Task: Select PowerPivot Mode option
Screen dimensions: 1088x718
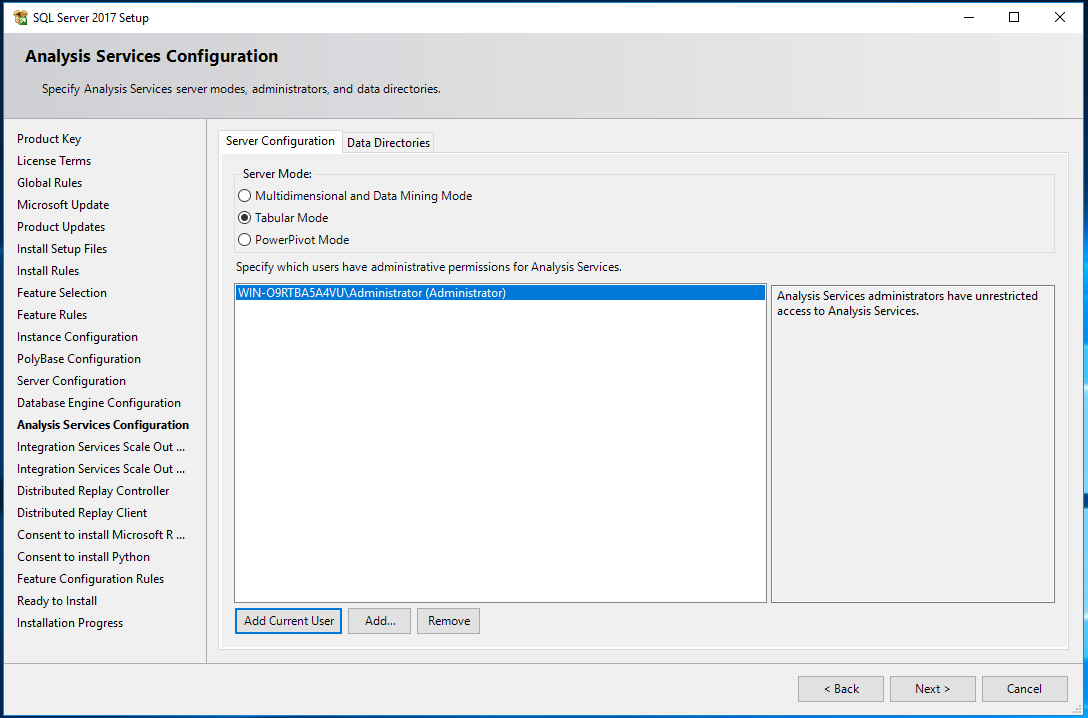Action: coord(245,240)
